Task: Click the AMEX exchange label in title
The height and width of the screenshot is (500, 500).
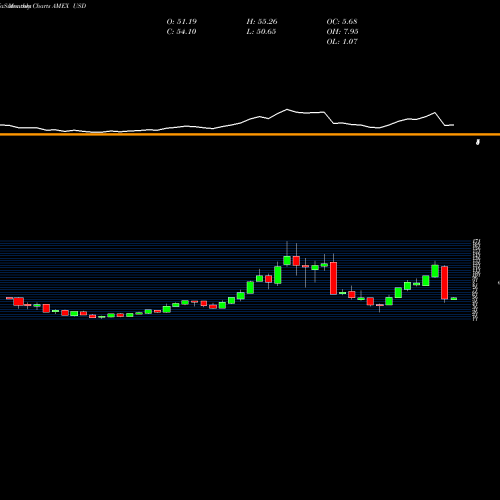Action: coord(60,6)
